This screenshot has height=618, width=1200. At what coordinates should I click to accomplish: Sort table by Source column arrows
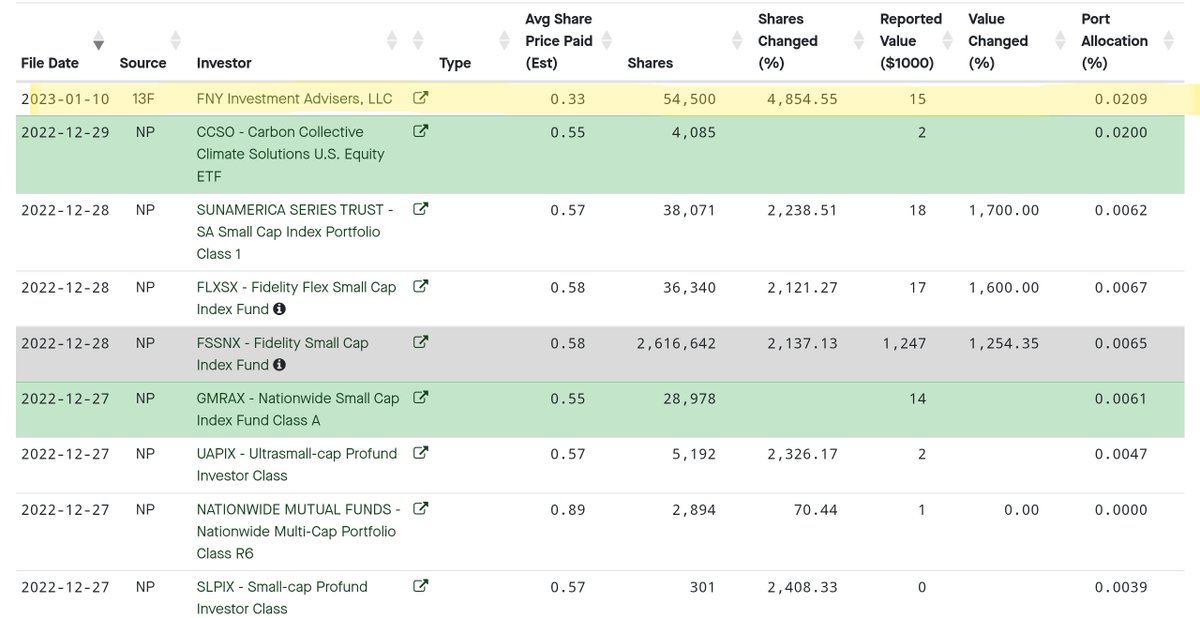coord(176,41)
